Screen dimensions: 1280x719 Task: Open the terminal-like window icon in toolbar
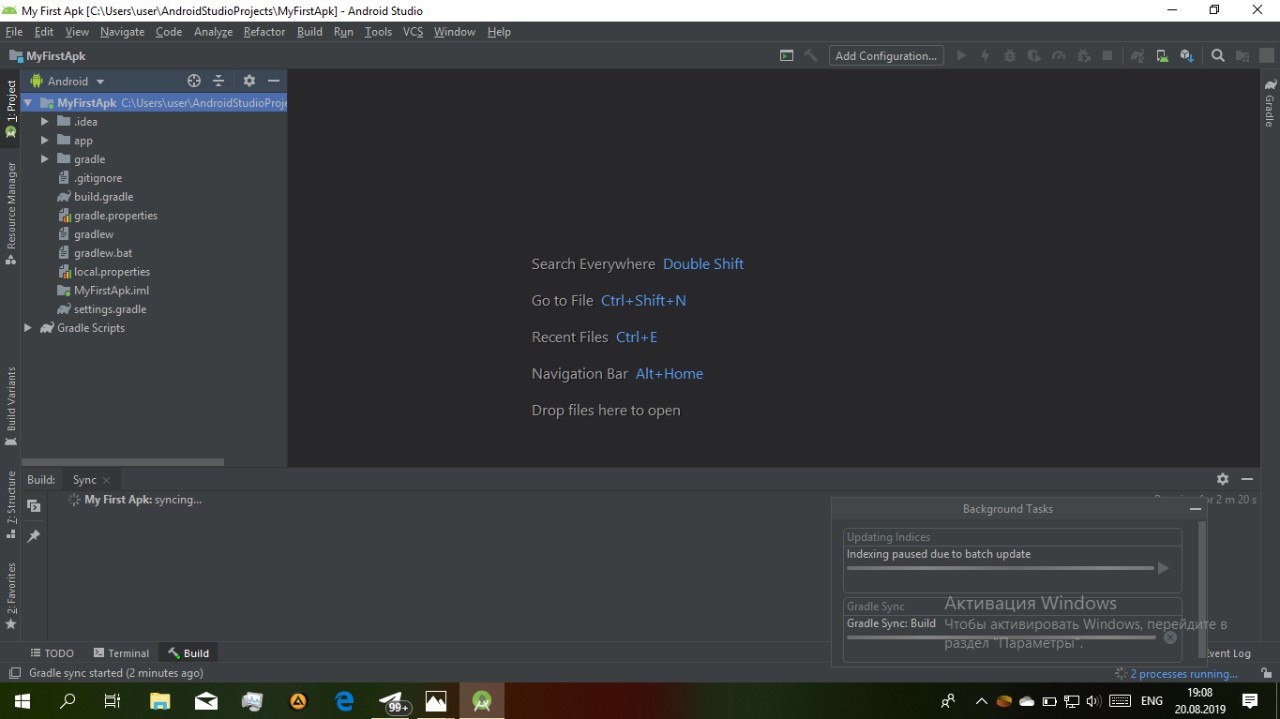coord(787,56)
